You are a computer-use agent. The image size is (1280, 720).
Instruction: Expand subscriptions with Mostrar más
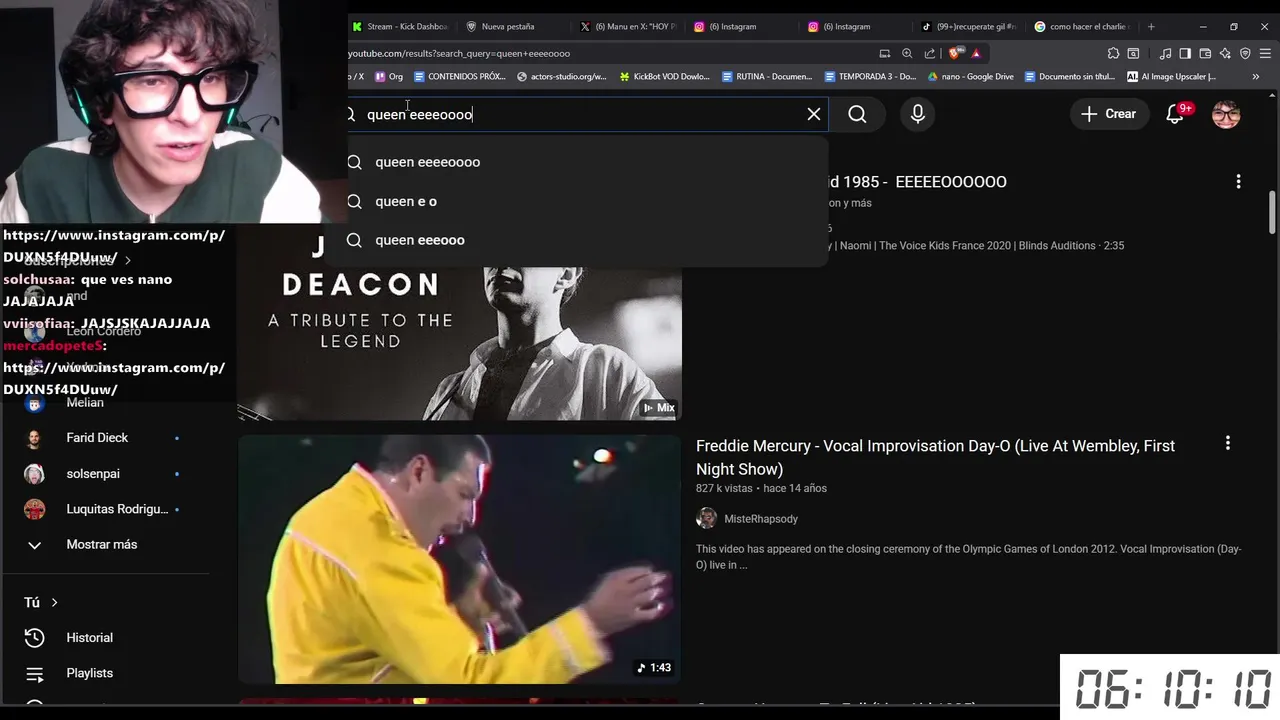[101, 544]
